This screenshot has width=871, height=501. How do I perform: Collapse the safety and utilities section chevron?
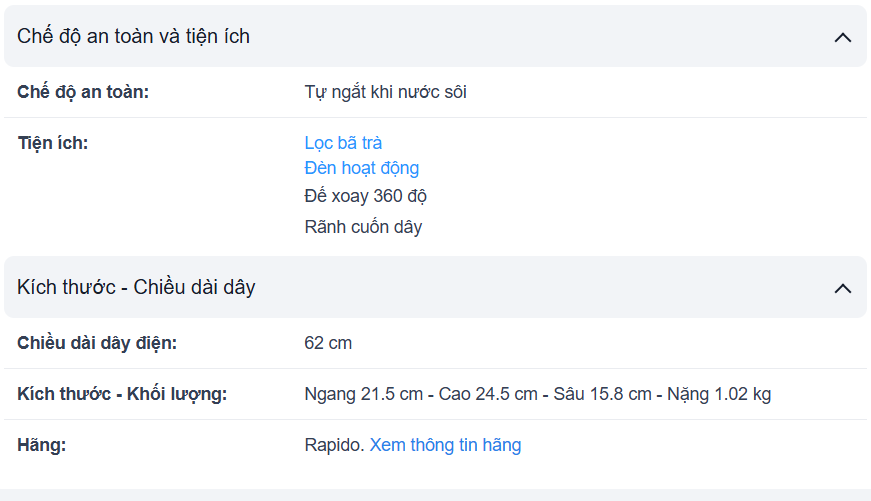coord(842,37)
